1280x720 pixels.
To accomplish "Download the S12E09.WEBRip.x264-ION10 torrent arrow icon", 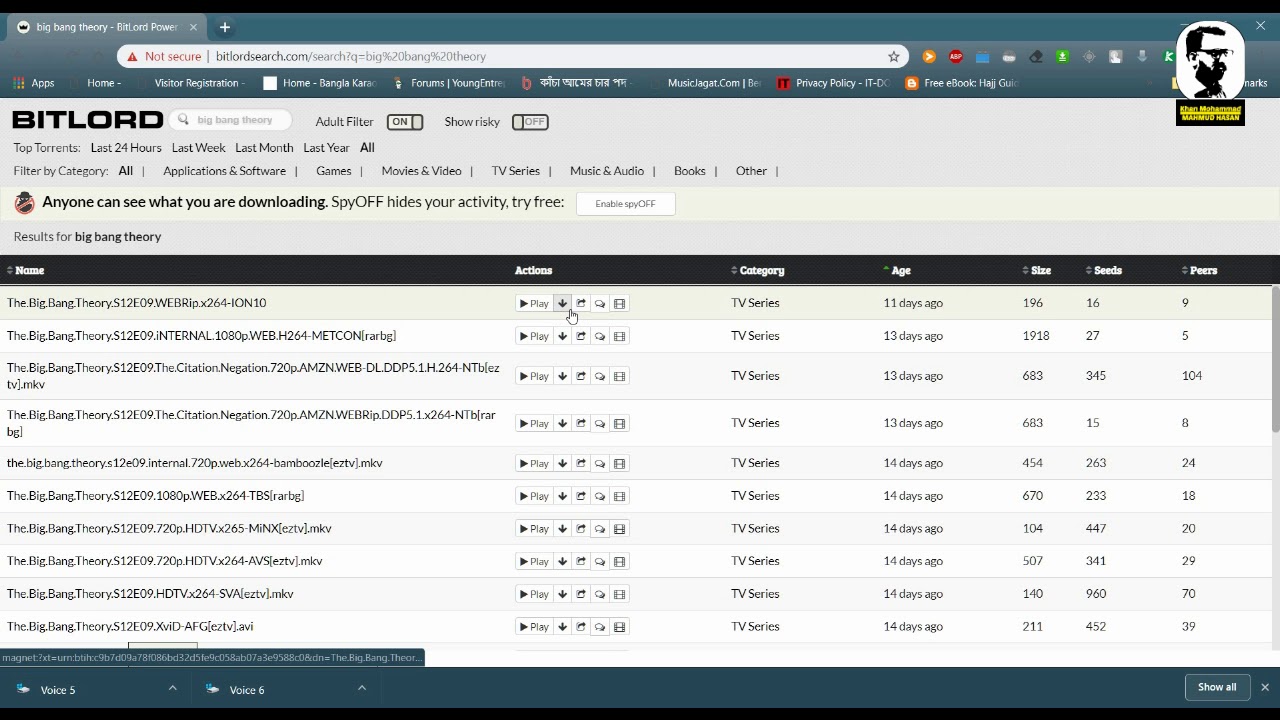I will coord(562,304).
